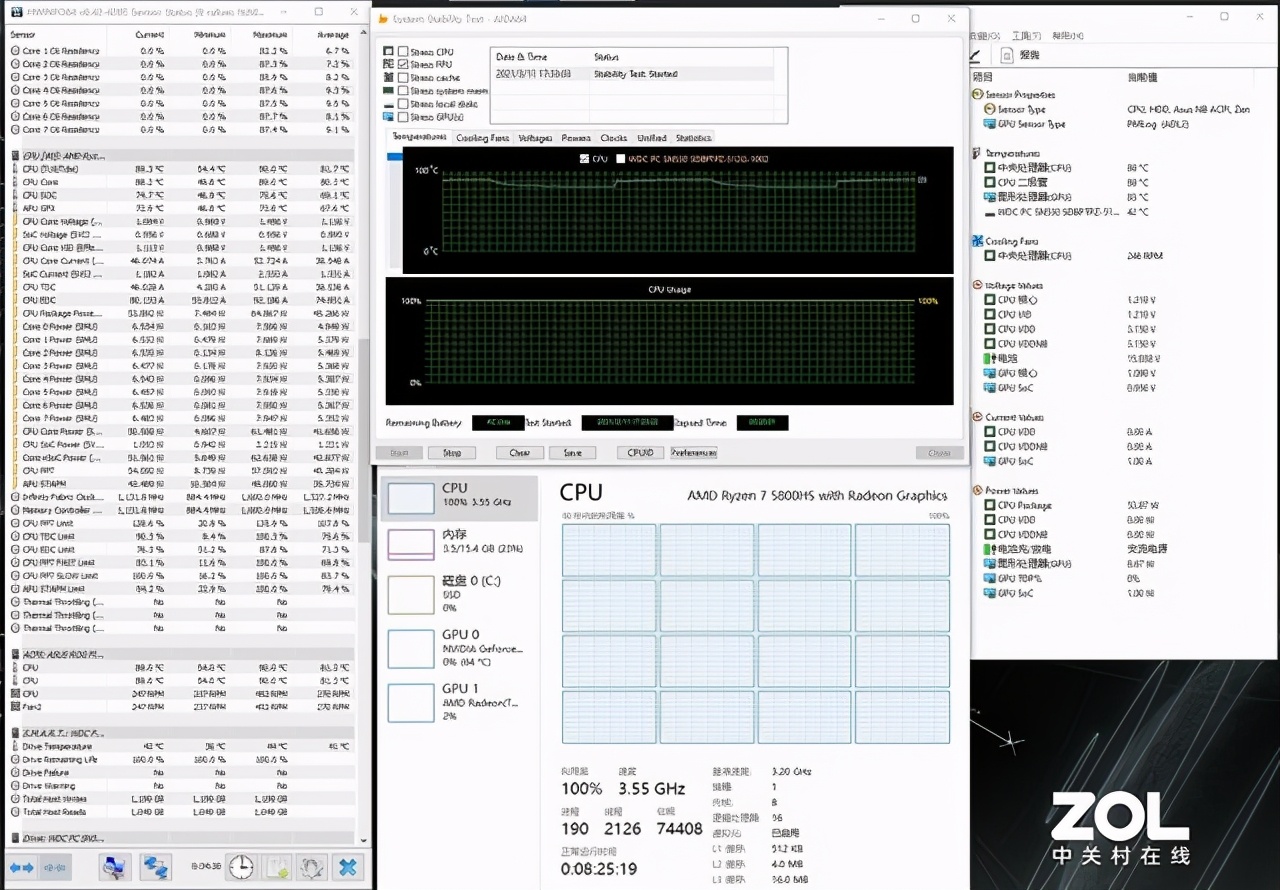This screenshot has height=890, width=1280.
Task: Click HWiNFO scrollbar down arrow
Action: (x=363, y=841)
